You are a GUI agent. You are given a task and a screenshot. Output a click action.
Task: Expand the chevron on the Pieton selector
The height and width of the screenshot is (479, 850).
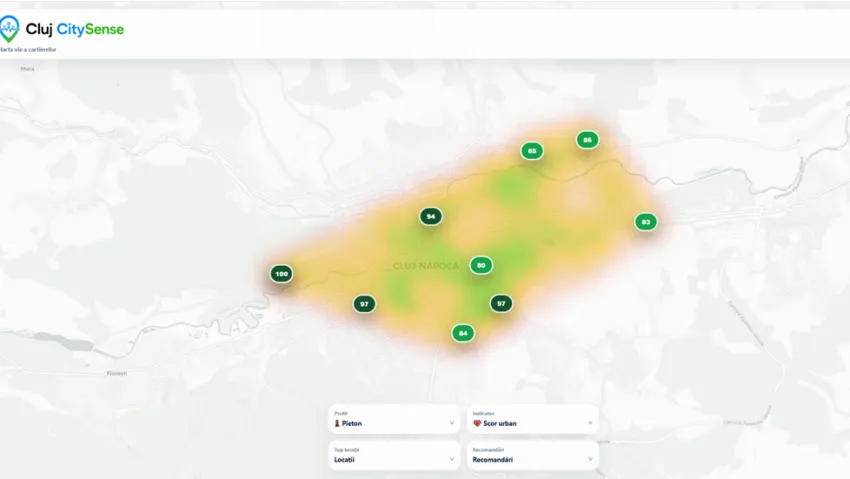tap(452, 423)
